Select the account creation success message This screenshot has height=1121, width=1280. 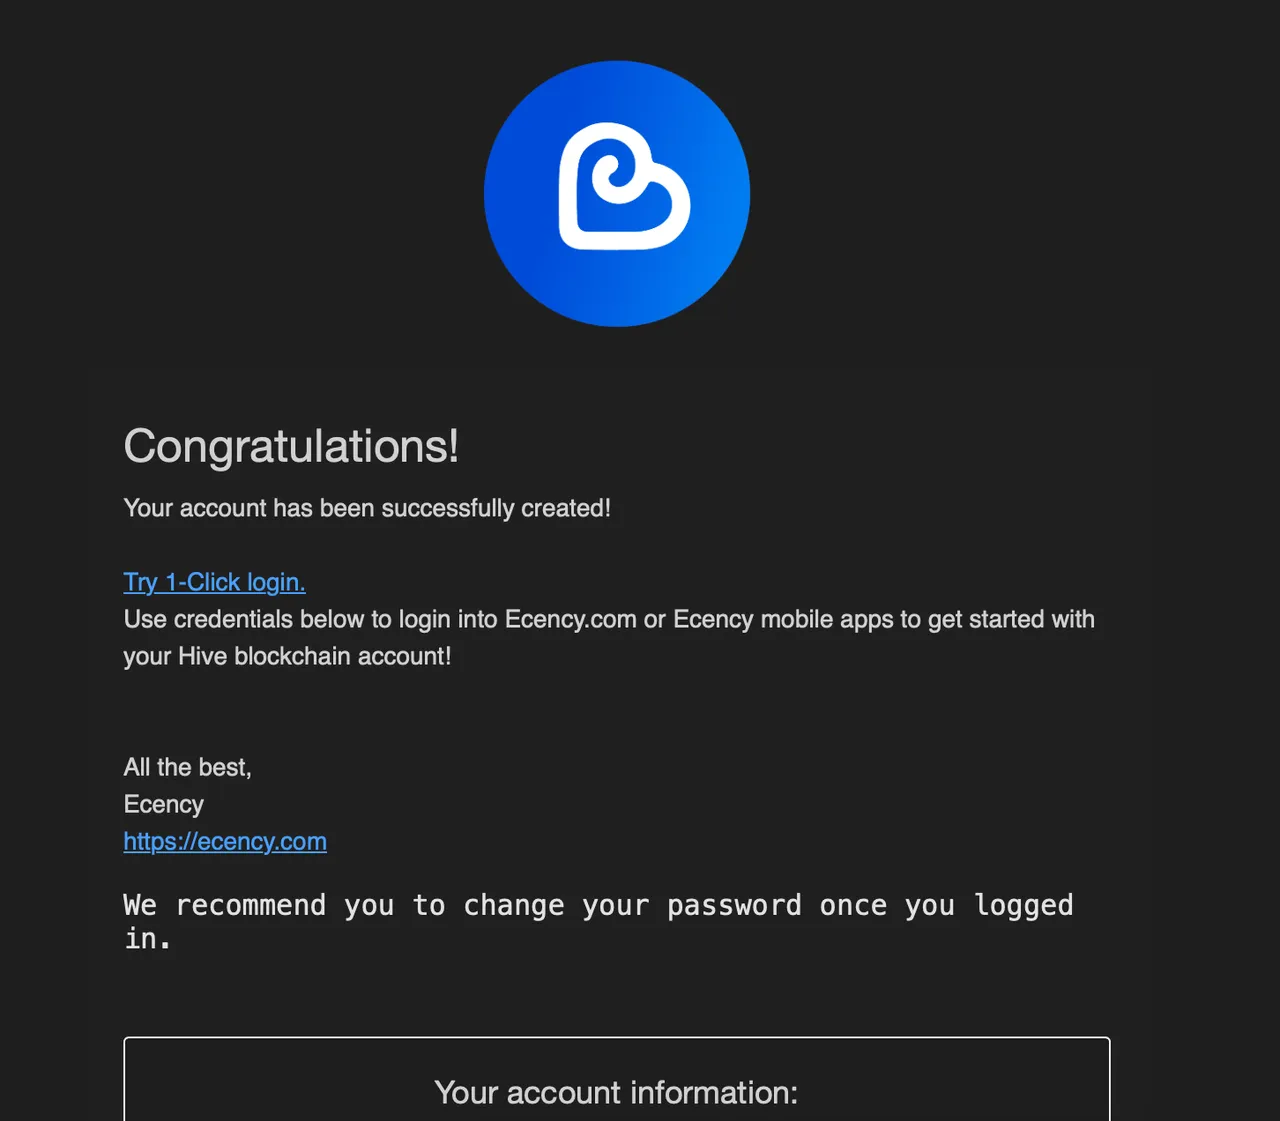(x=367, y=508)
